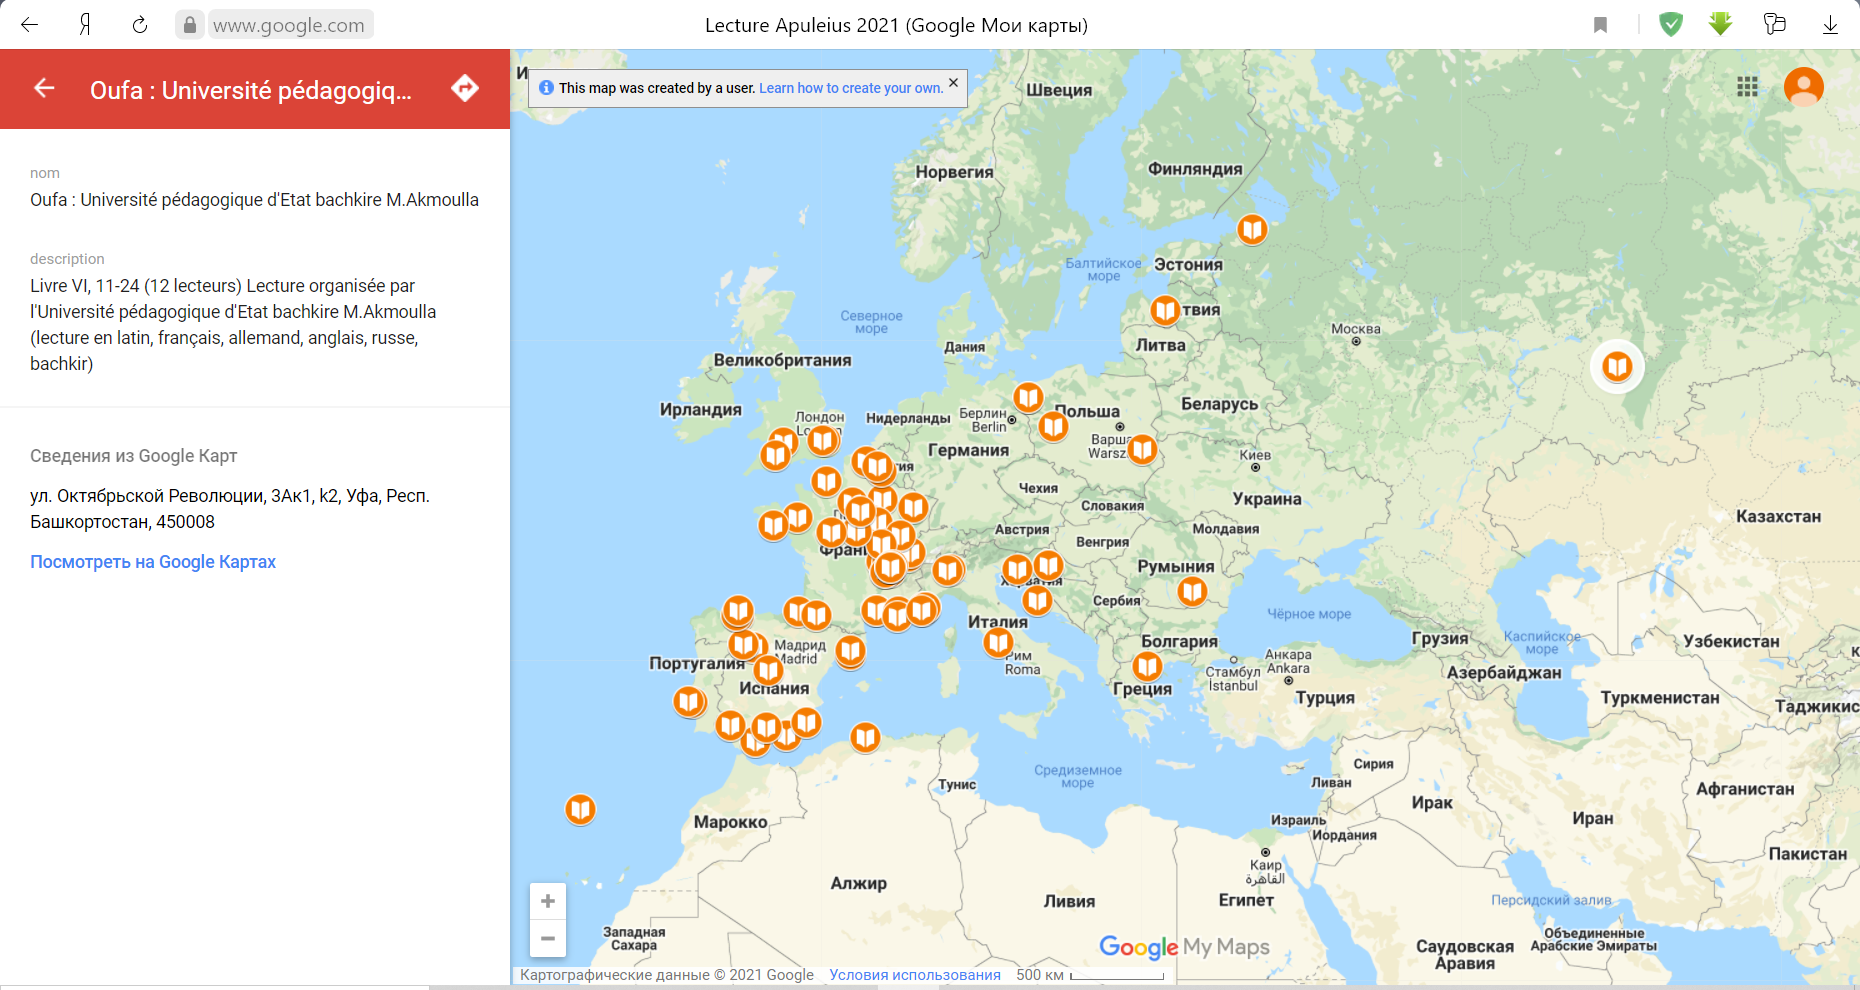Select the marker over Greece
Viewport: 1860px width, 990px height.
(x=1147, y=666)
